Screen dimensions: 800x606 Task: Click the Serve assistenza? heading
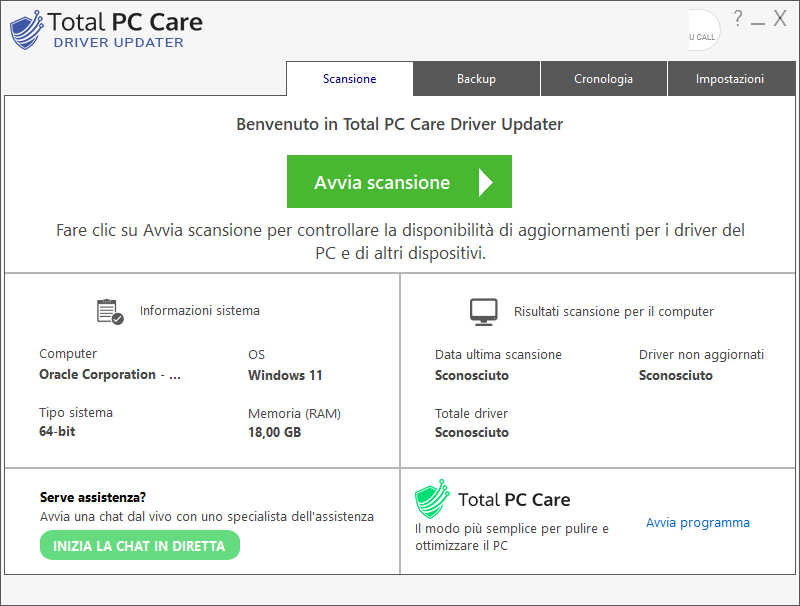93,497
